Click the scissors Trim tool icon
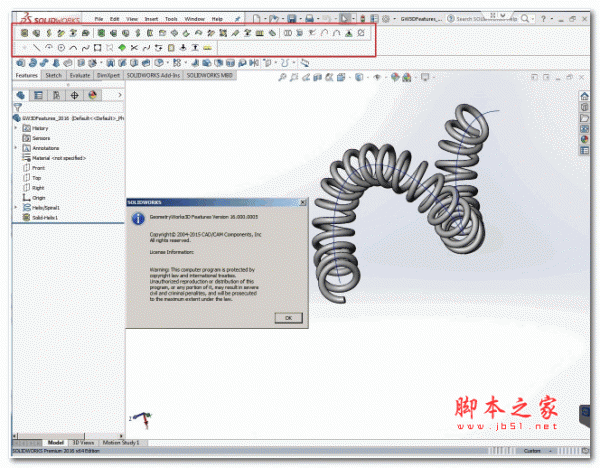Viewport: 600px width, 468px height. pos(134,48)
